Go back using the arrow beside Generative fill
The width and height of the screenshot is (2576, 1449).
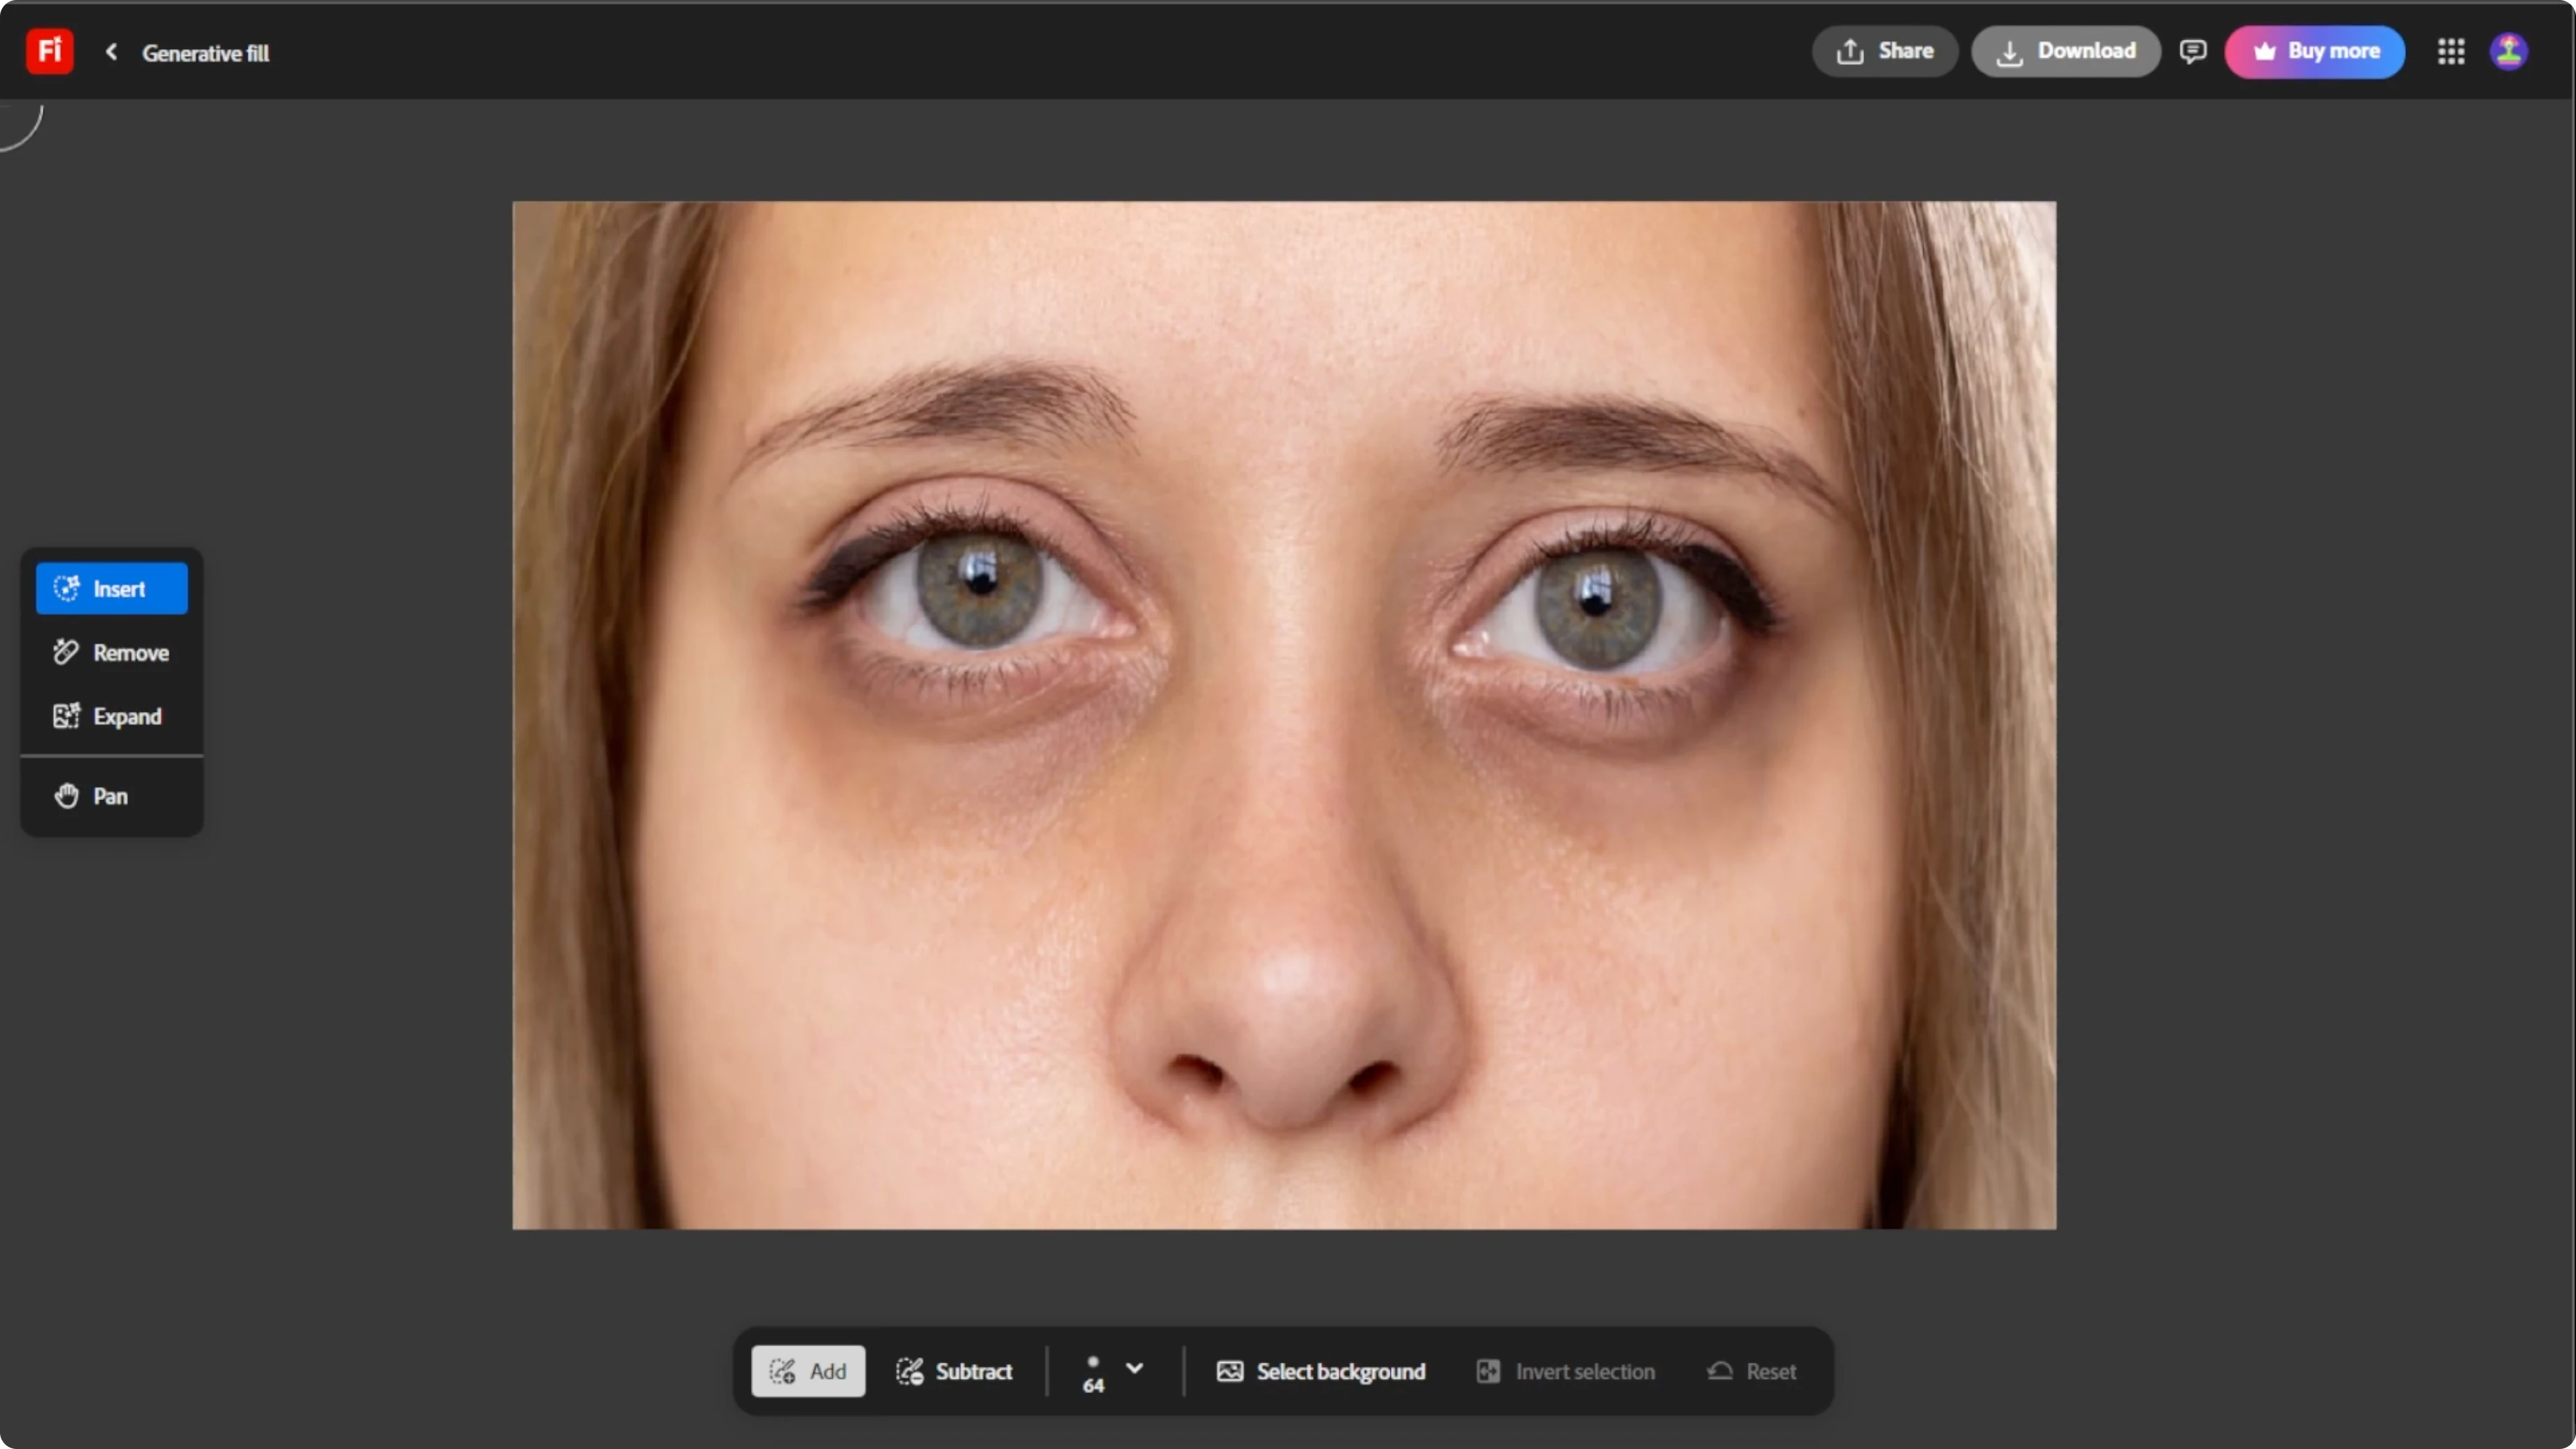coord(112,52)
